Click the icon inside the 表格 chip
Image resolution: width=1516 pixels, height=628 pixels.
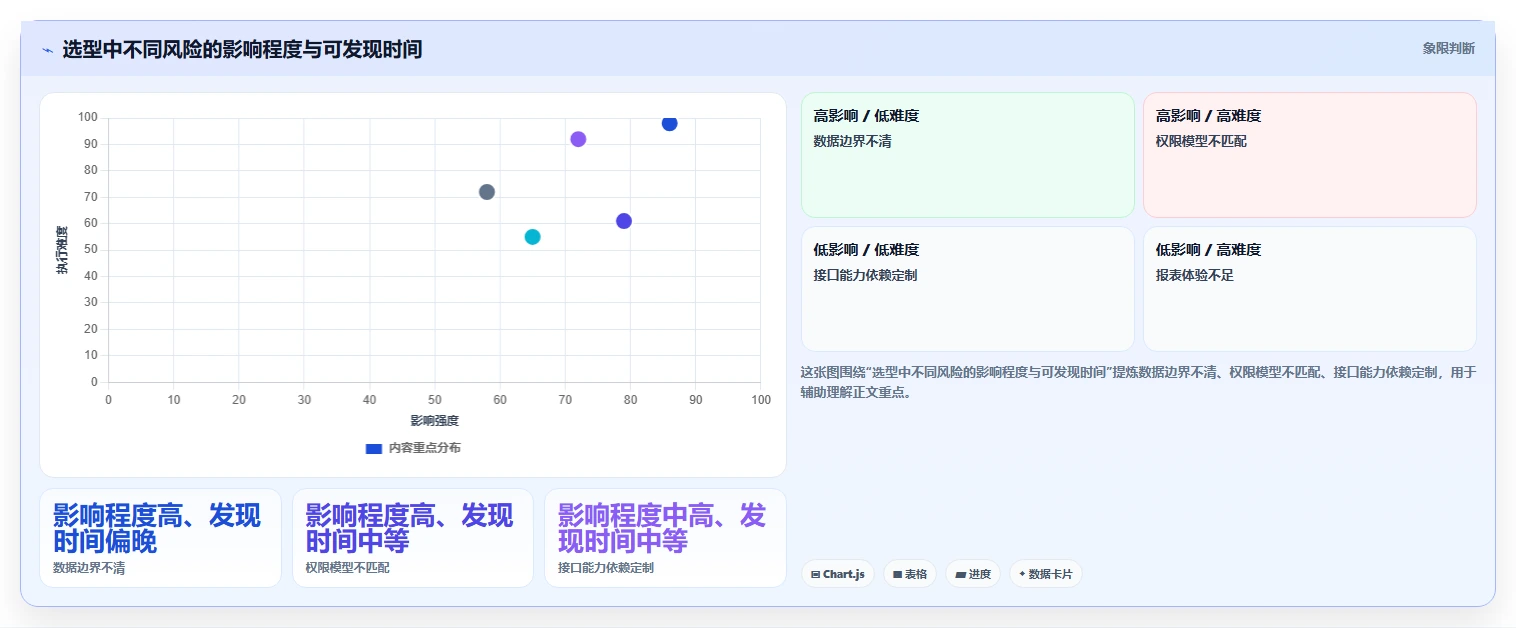[898, 575]
